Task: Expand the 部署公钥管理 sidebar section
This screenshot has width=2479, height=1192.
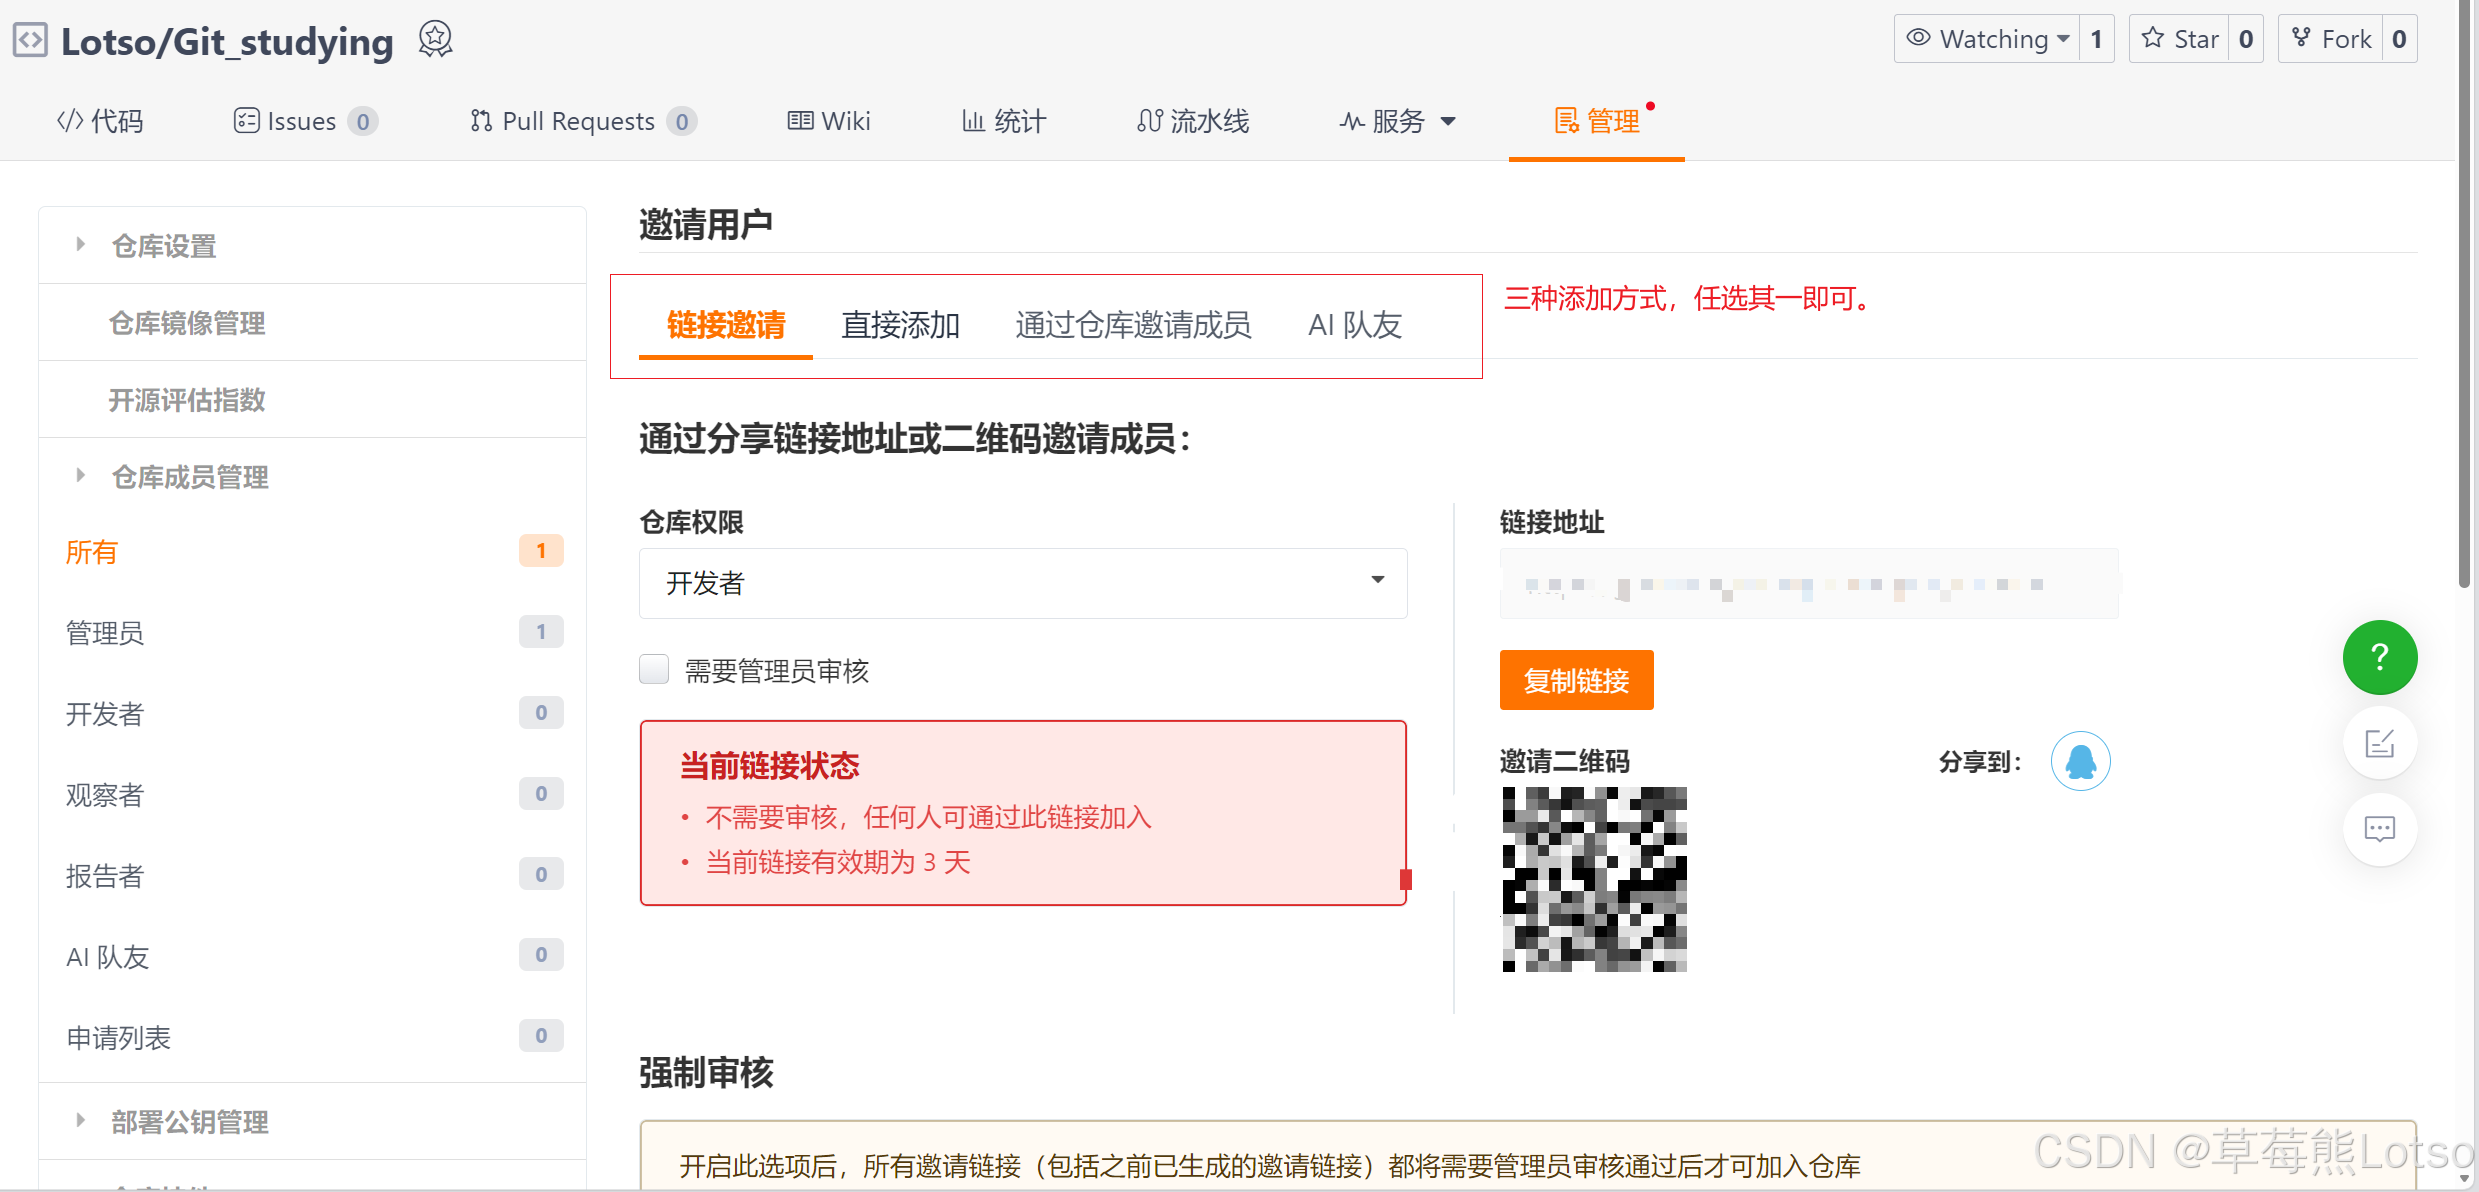Action: pyautogui.click(x=189, y=1122)
